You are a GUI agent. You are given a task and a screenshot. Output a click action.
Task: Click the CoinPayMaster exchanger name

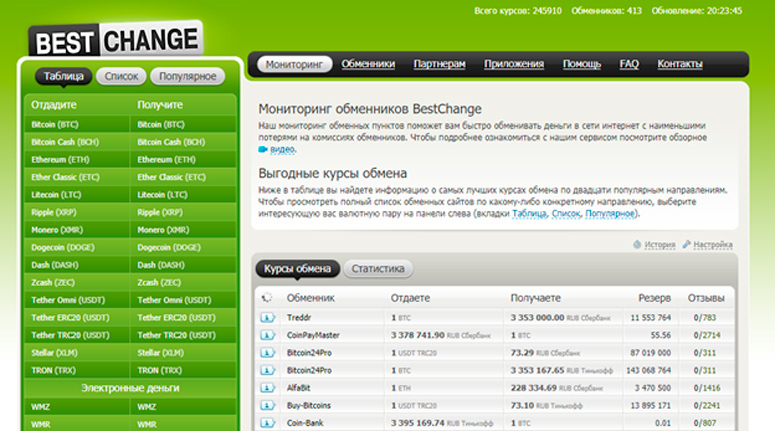(313, 335)
